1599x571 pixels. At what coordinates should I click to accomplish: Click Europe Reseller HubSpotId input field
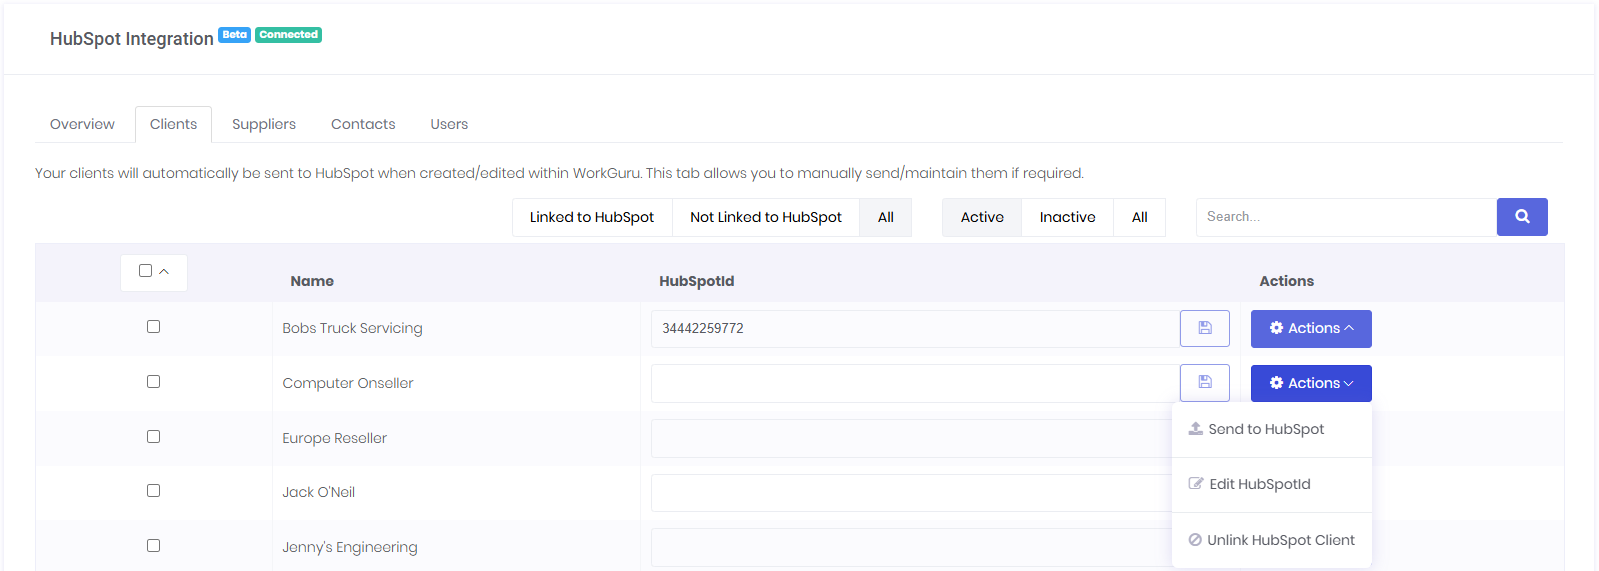(911, 438)
